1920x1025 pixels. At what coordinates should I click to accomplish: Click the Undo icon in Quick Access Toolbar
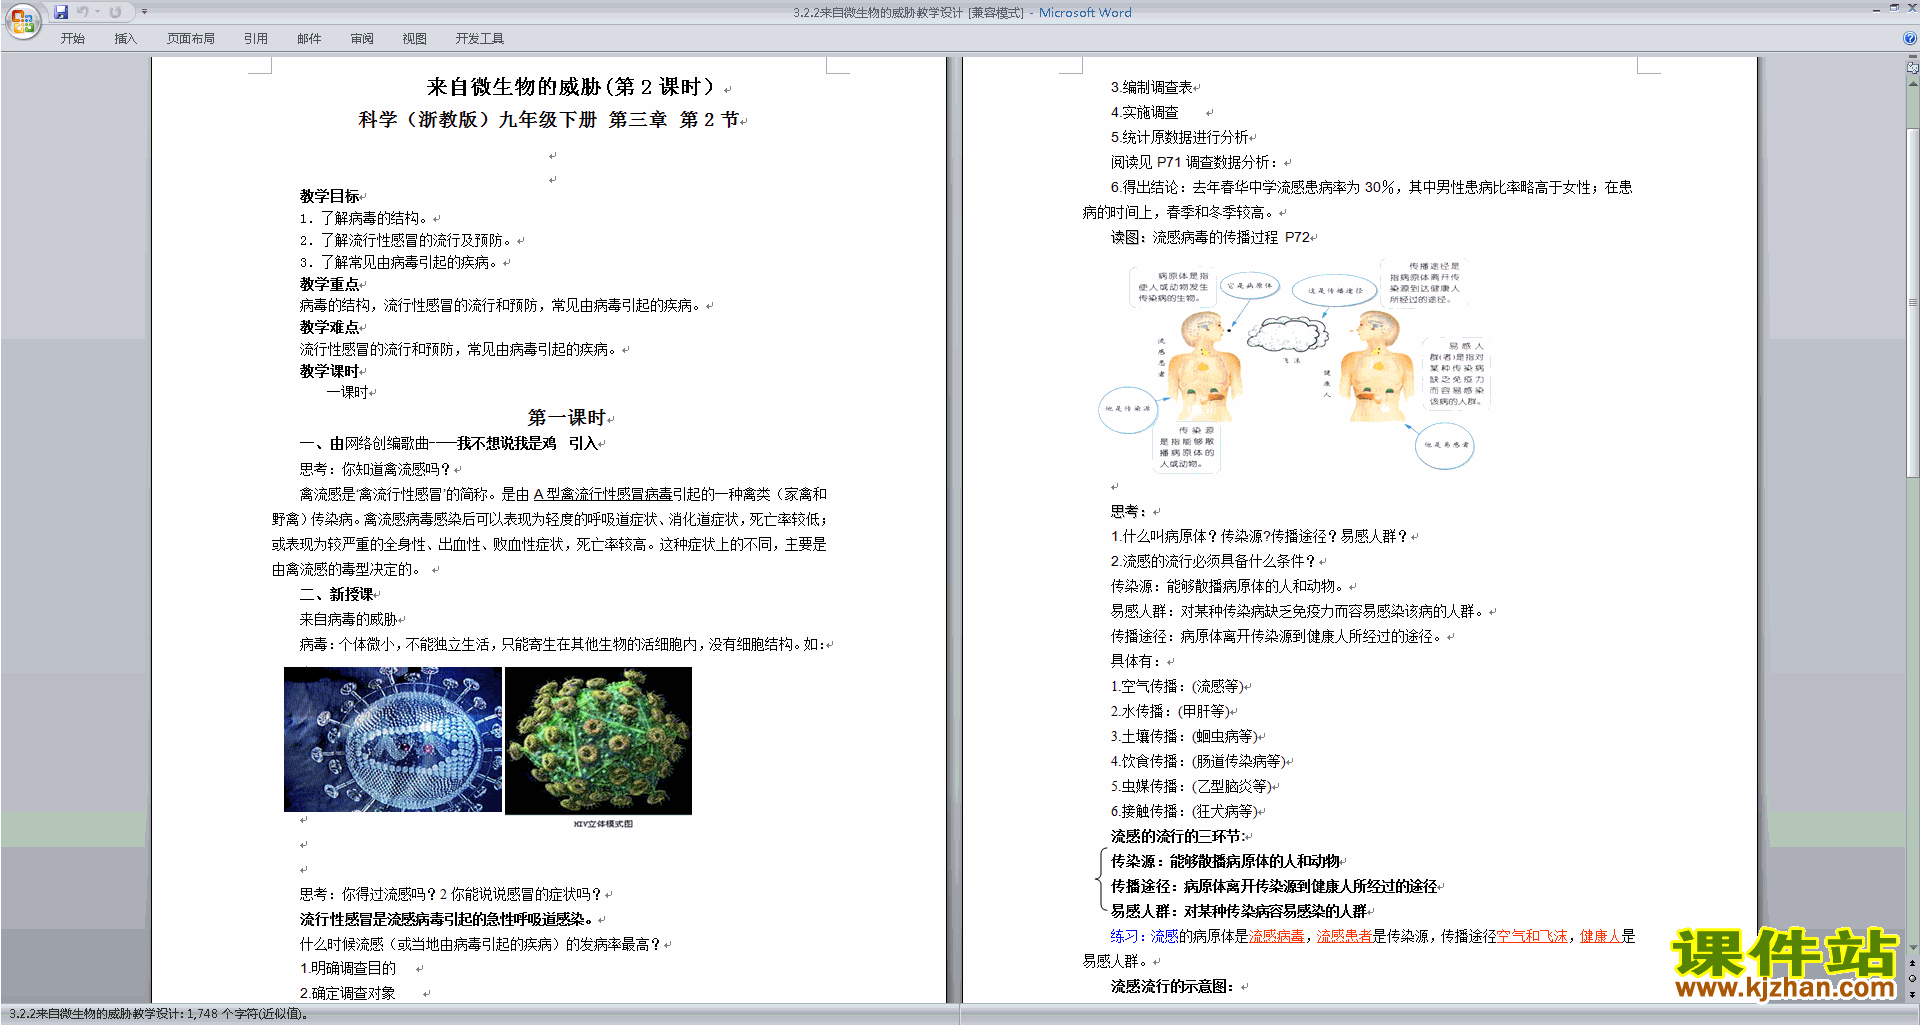pyautogui.click(x=83, y=12)
